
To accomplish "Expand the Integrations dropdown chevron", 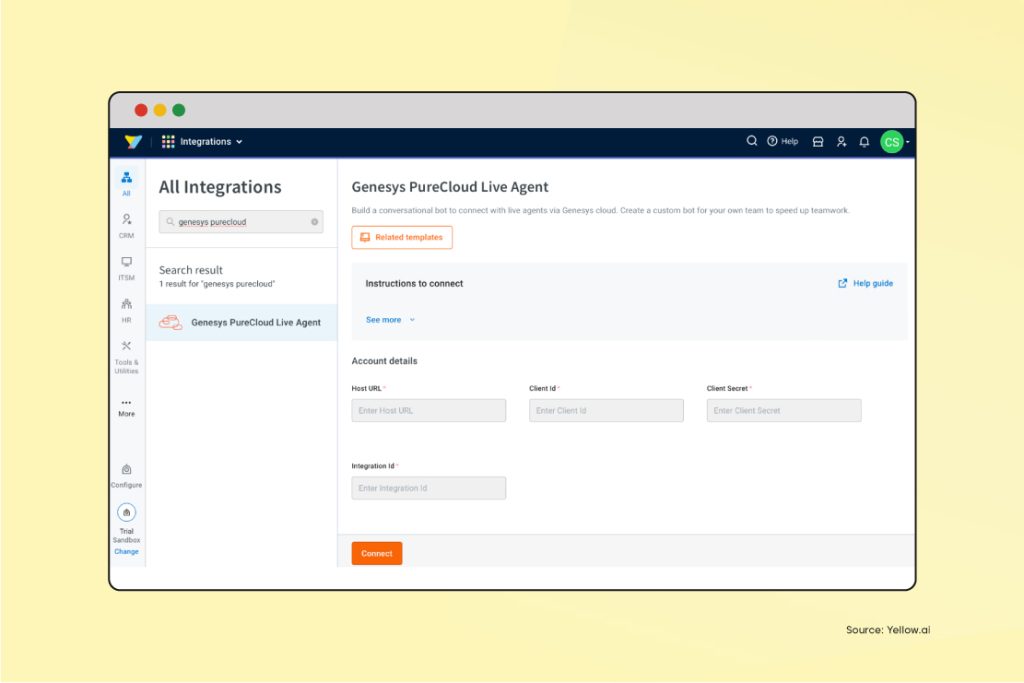I will click(239, 142).
